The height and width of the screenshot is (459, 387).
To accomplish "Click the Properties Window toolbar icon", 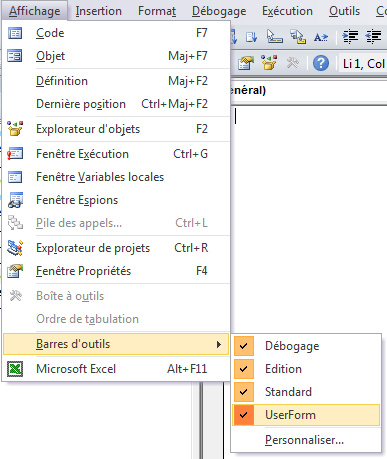I will [246, 63].
